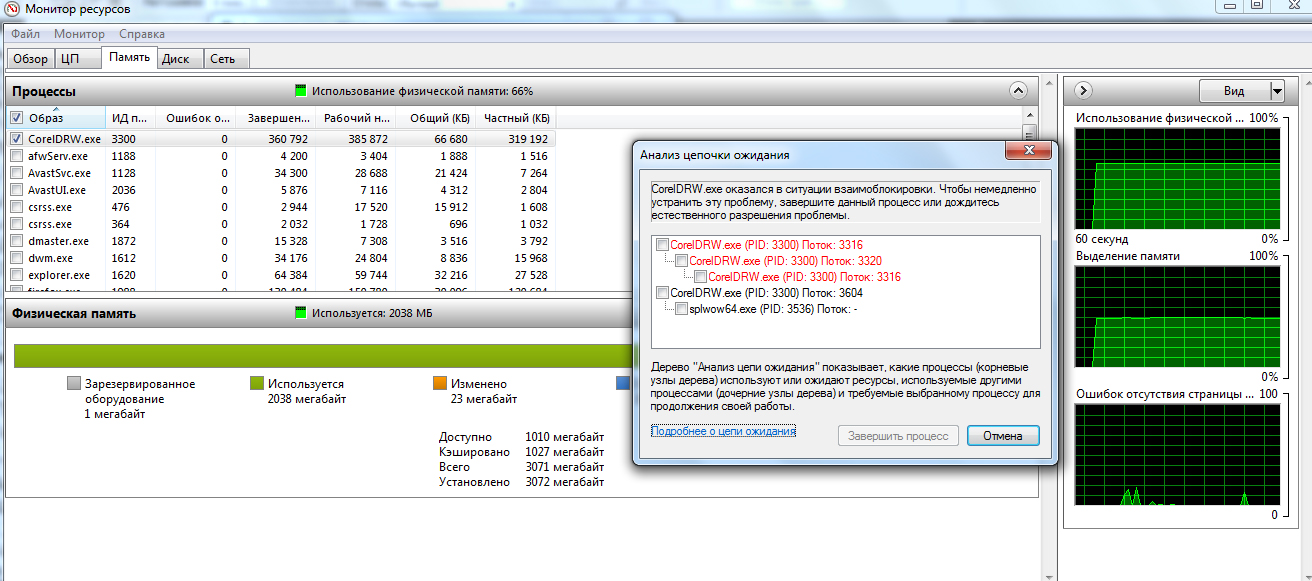Click the green physical memory usage indicator
The width and height of the screenshot is (1312, 581).
[300, 91]
